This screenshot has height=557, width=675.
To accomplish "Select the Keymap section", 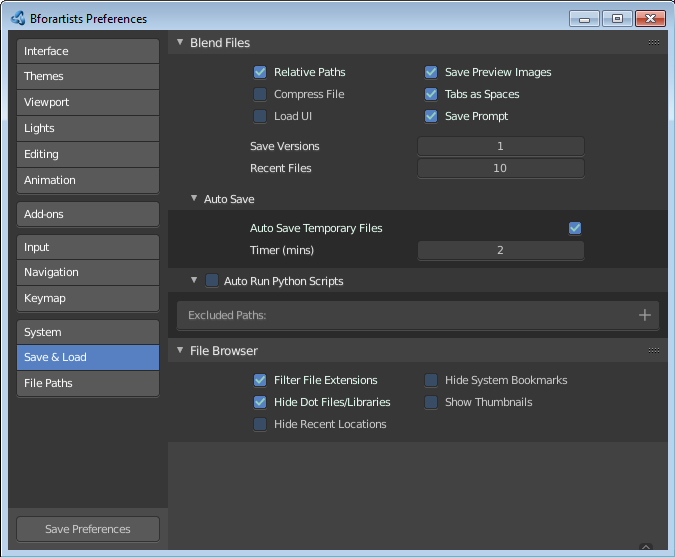I will pos(88,298).
